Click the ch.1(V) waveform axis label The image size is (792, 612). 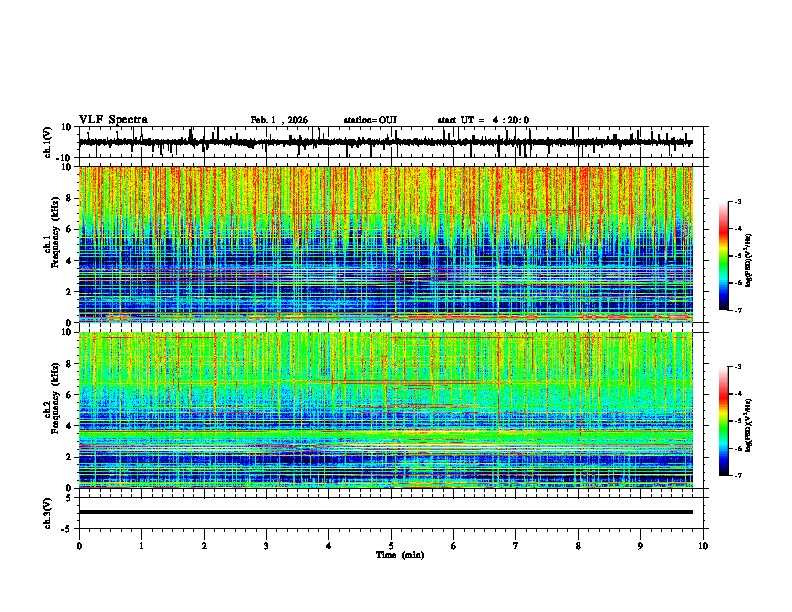coord(49,142)
